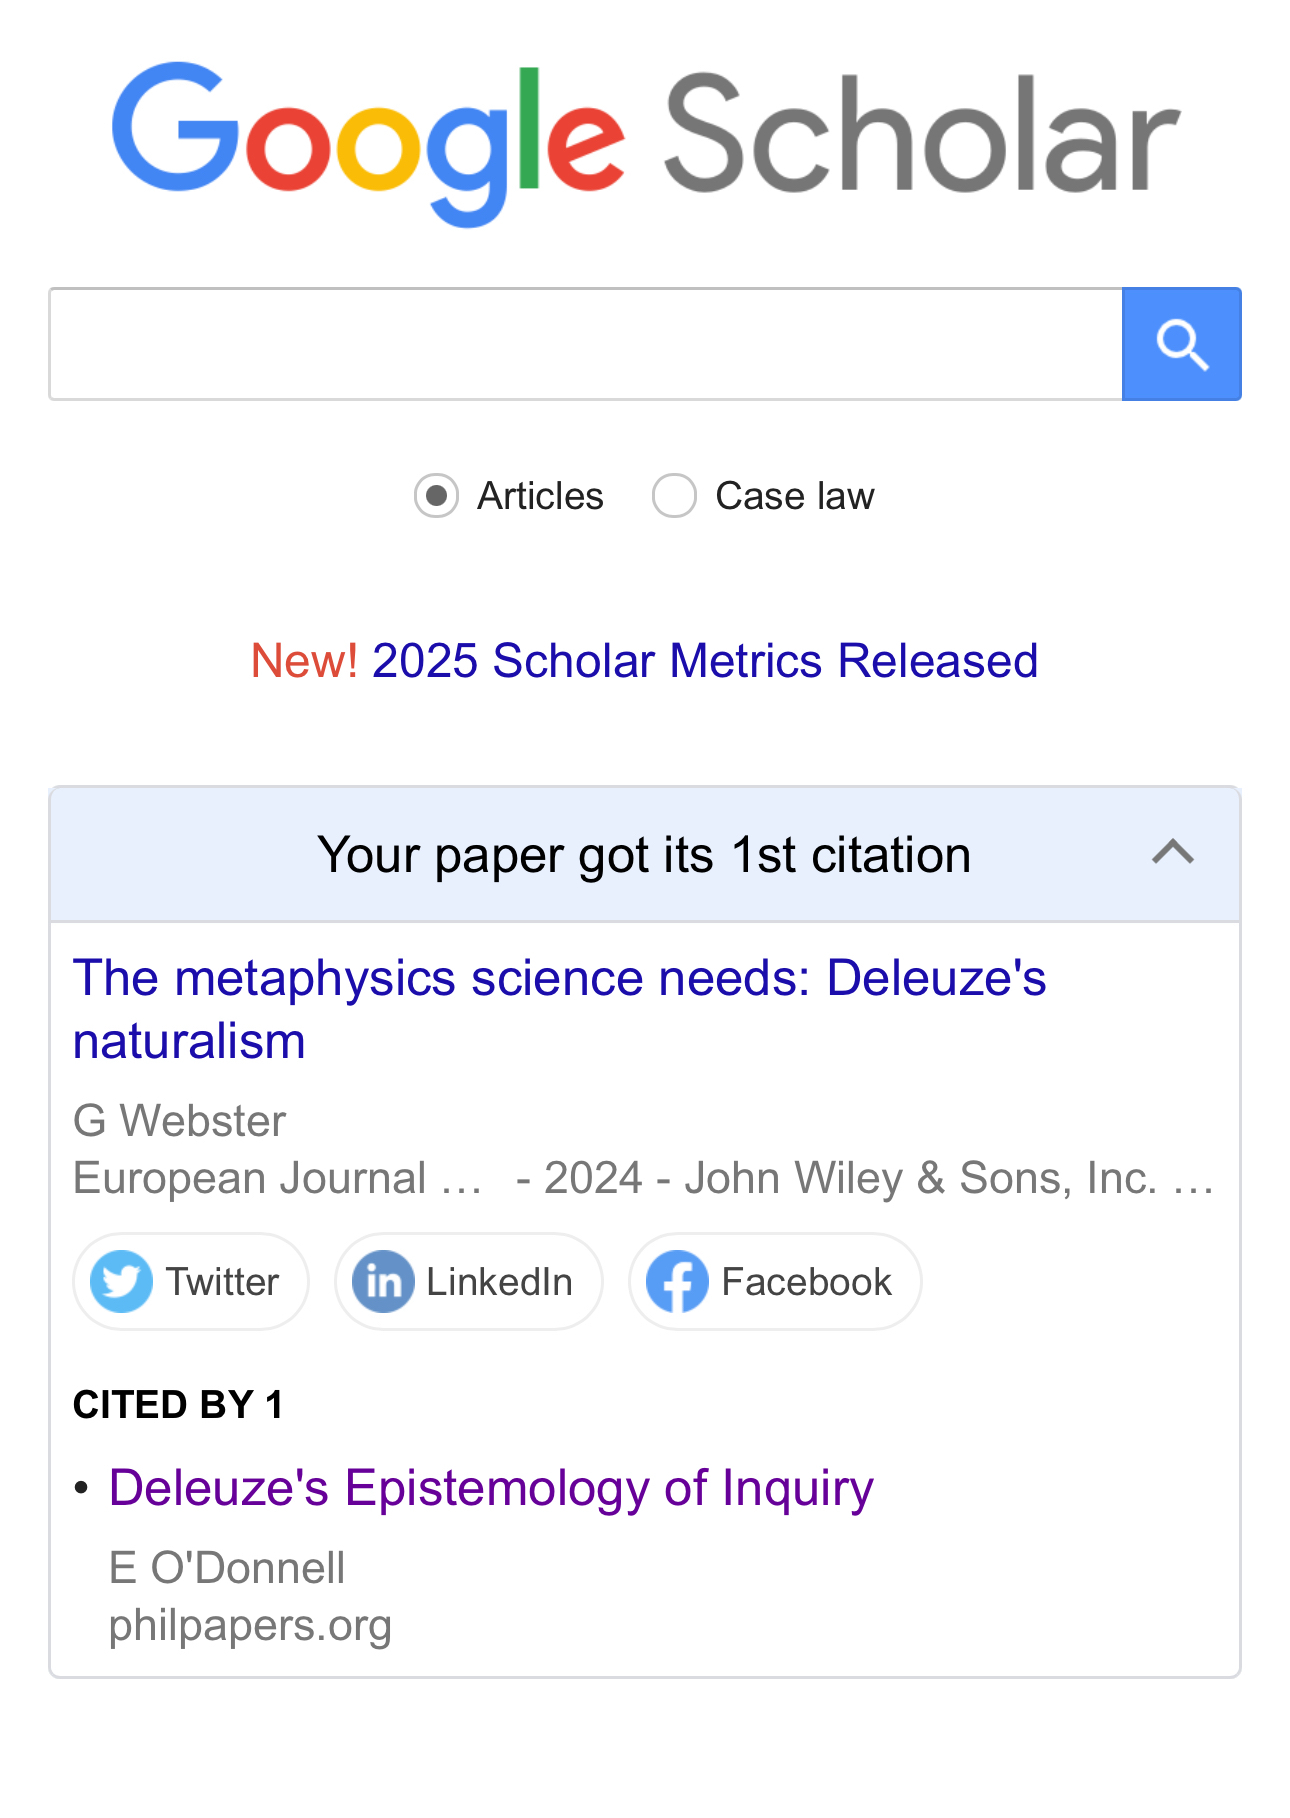The image size is (1290, 1818).
Task: Select the Articles radio button
Action: pos(437,496)
